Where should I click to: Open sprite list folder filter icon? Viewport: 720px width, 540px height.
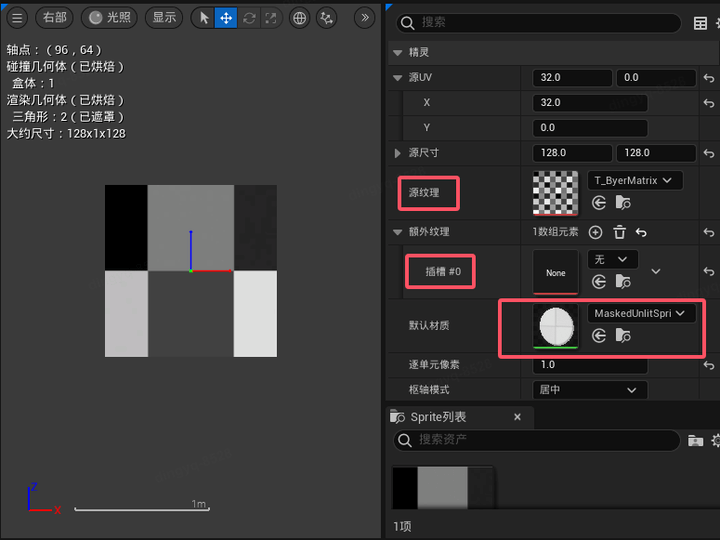[695, 440]
